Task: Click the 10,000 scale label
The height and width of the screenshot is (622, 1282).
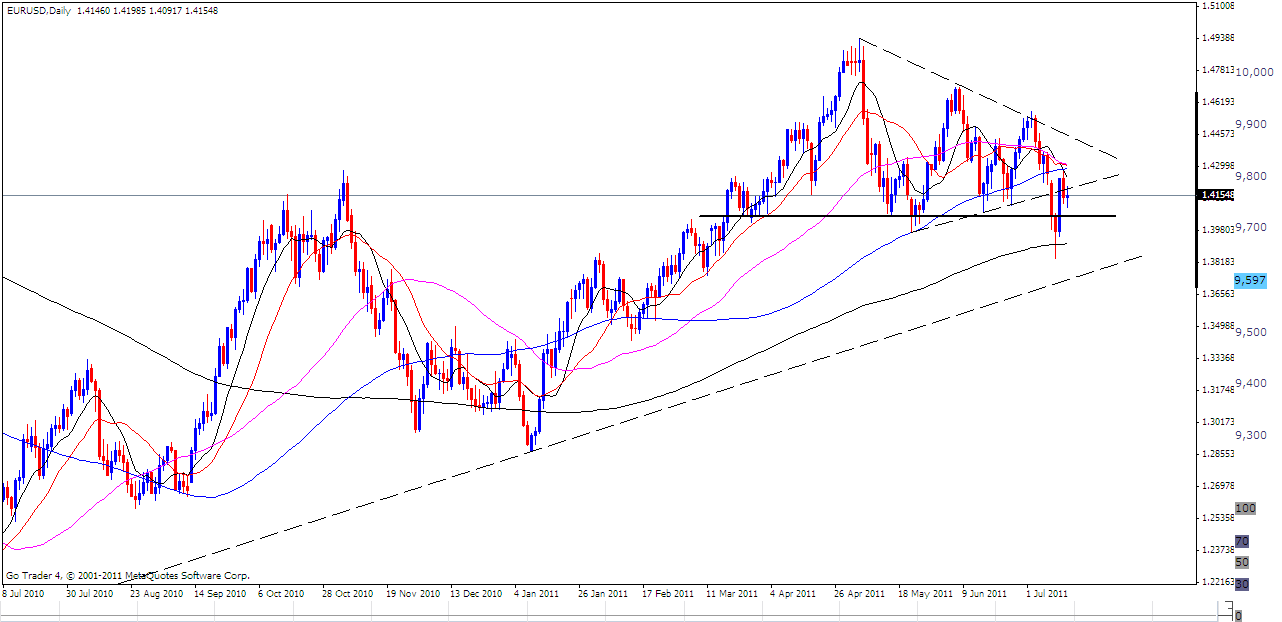Action: (1256, 72)
